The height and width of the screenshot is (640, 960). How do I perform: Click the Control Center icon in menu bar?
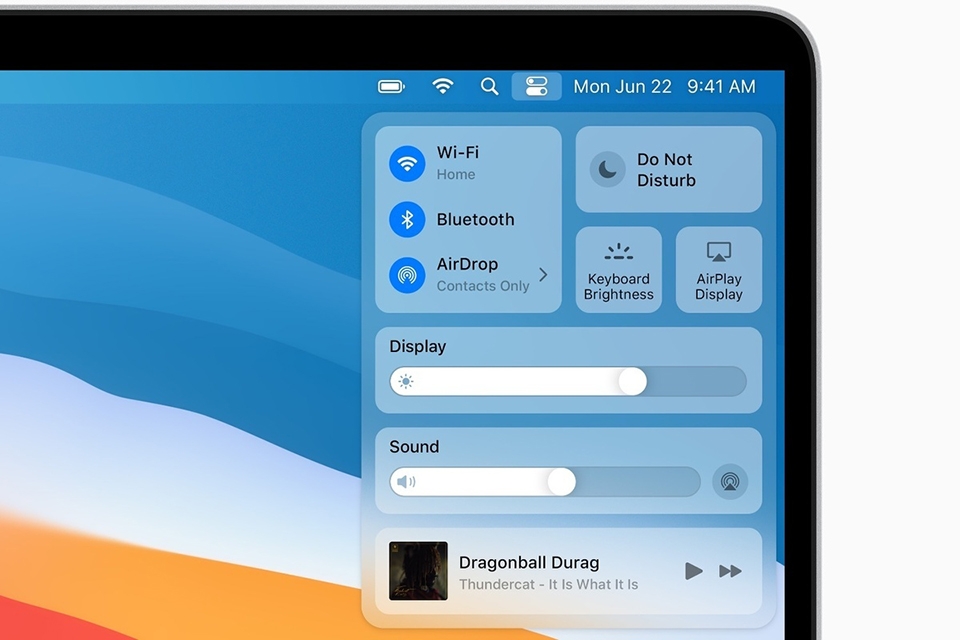(536, 86)
